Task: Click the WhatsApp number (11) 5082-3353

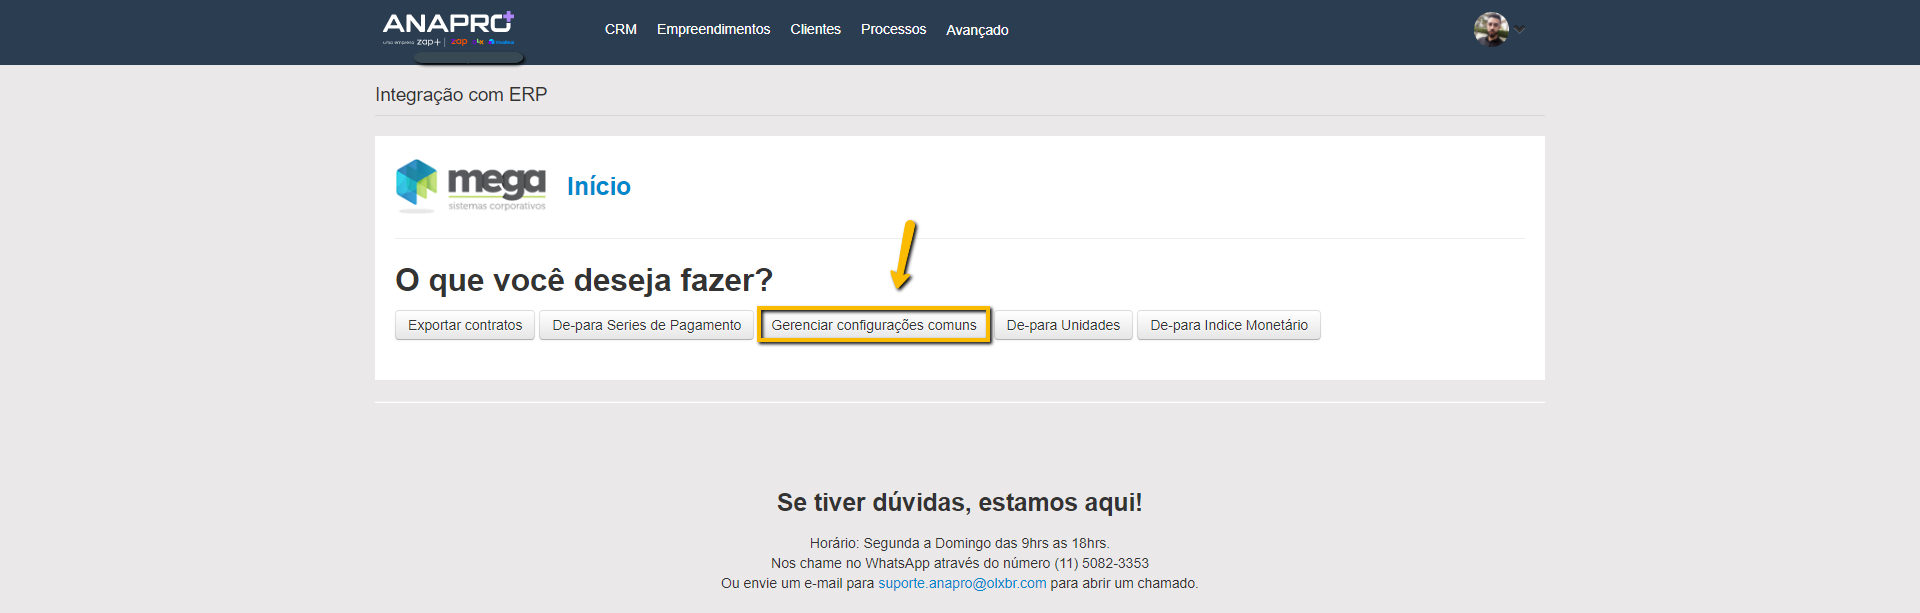Action: pyautogui.click(x=1101, y=563)
